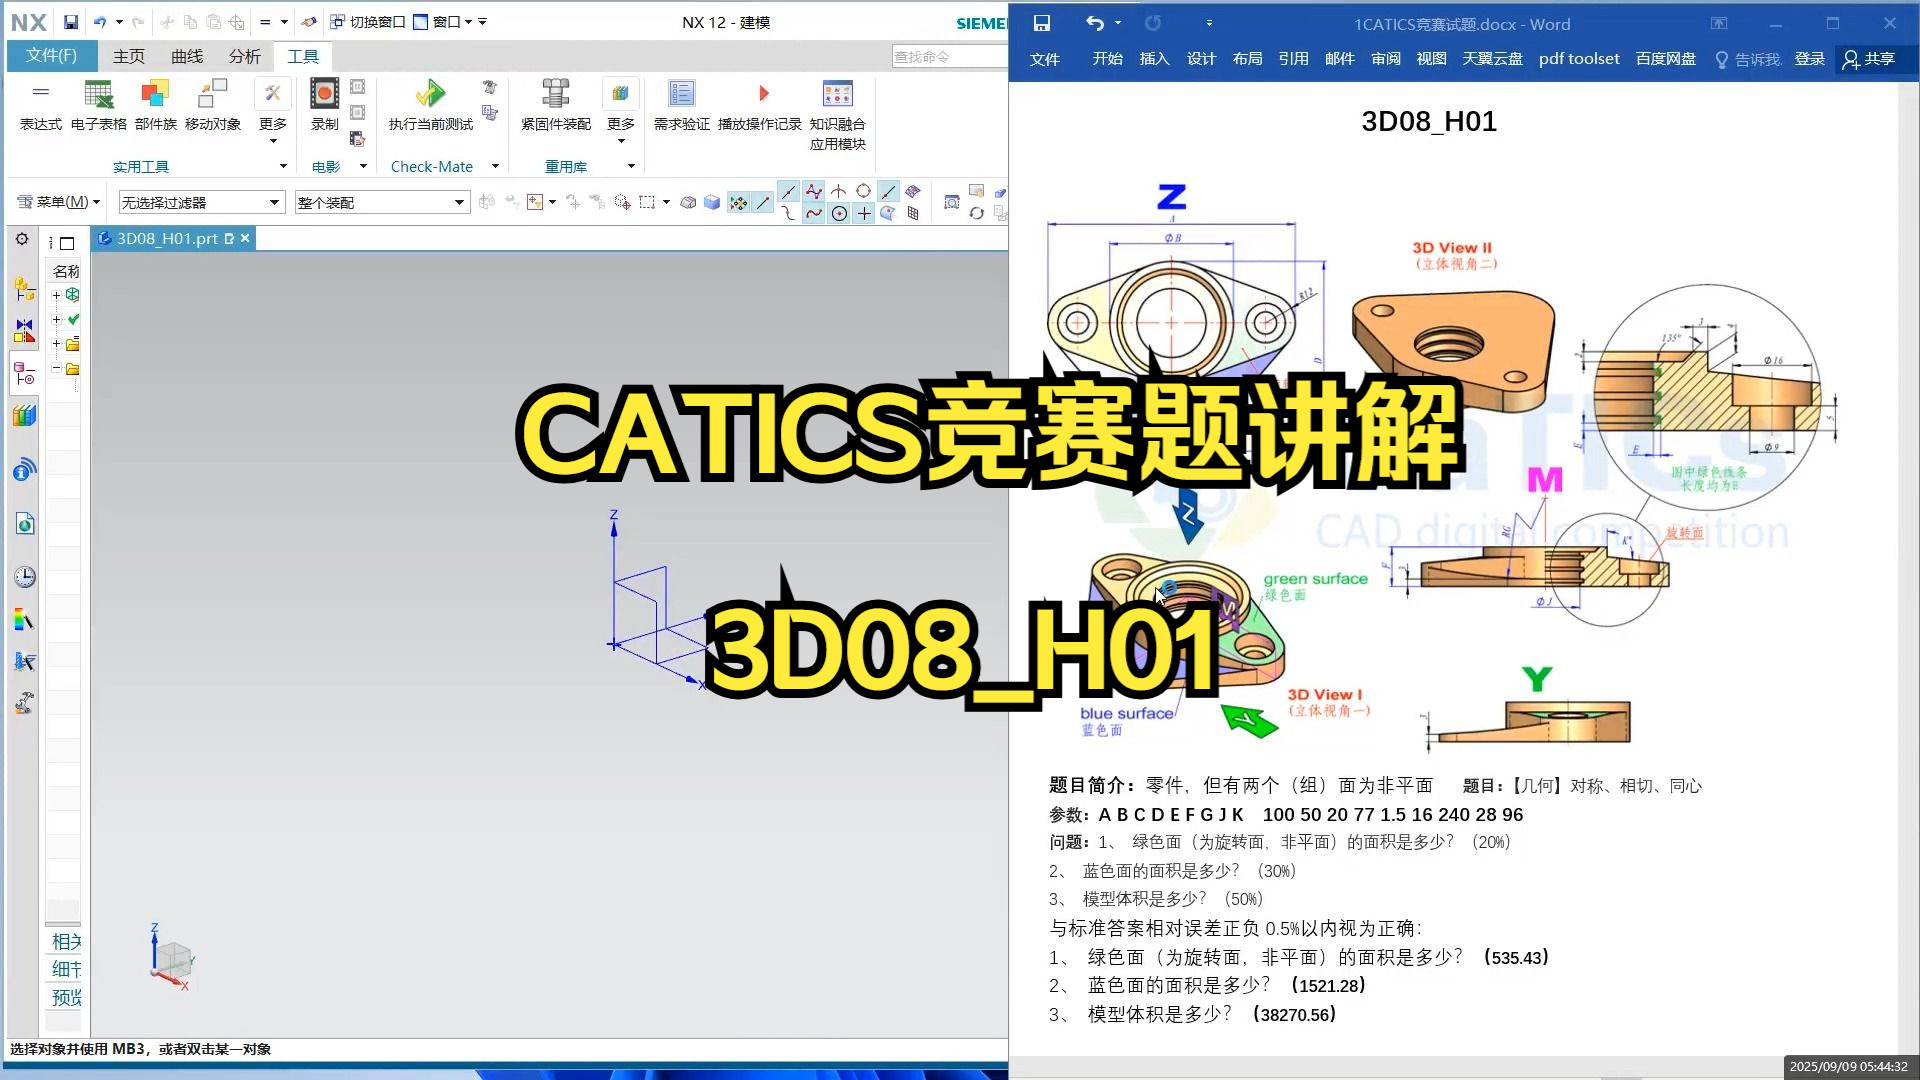Open the 预览 preview panel
This screenshot has width=1920, height=1080.
[66, 997]
